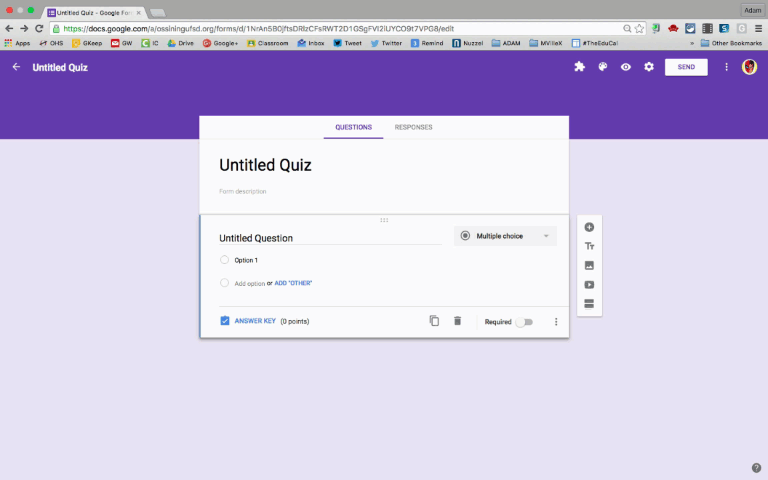
Task: Switch to the RESPONSES tab
Action: (x=413, y=127)
